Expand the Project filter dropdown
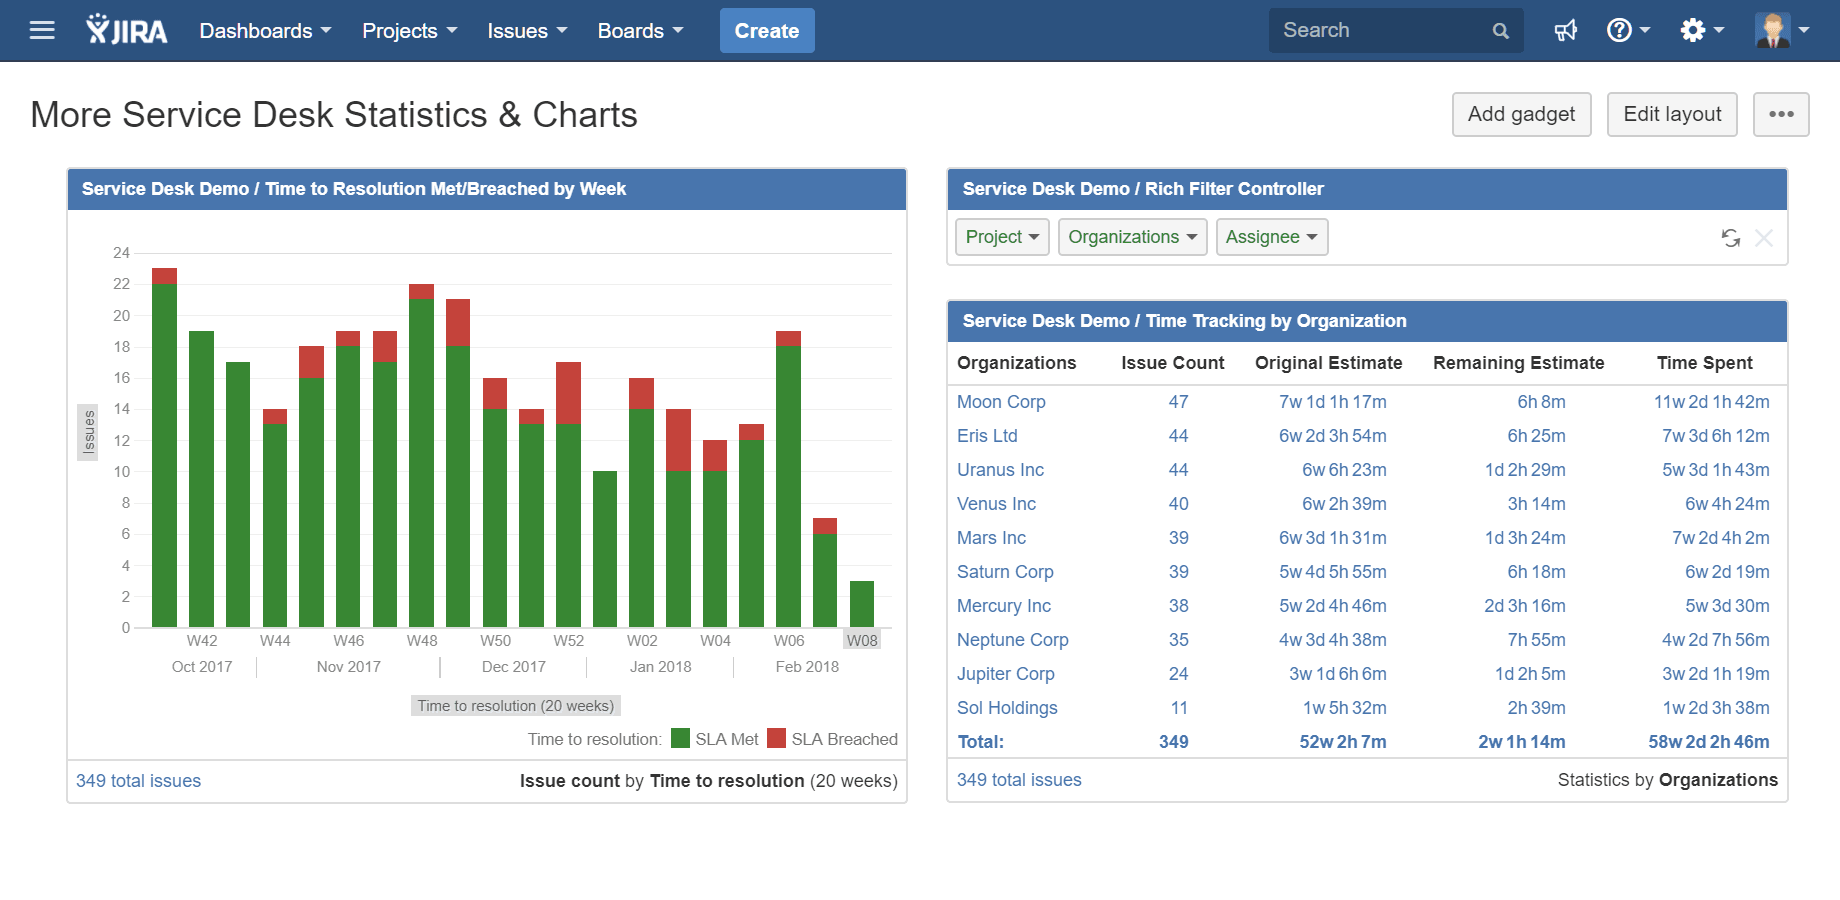The height and width of the screenshot is (900, 1840). (1002, 237)
